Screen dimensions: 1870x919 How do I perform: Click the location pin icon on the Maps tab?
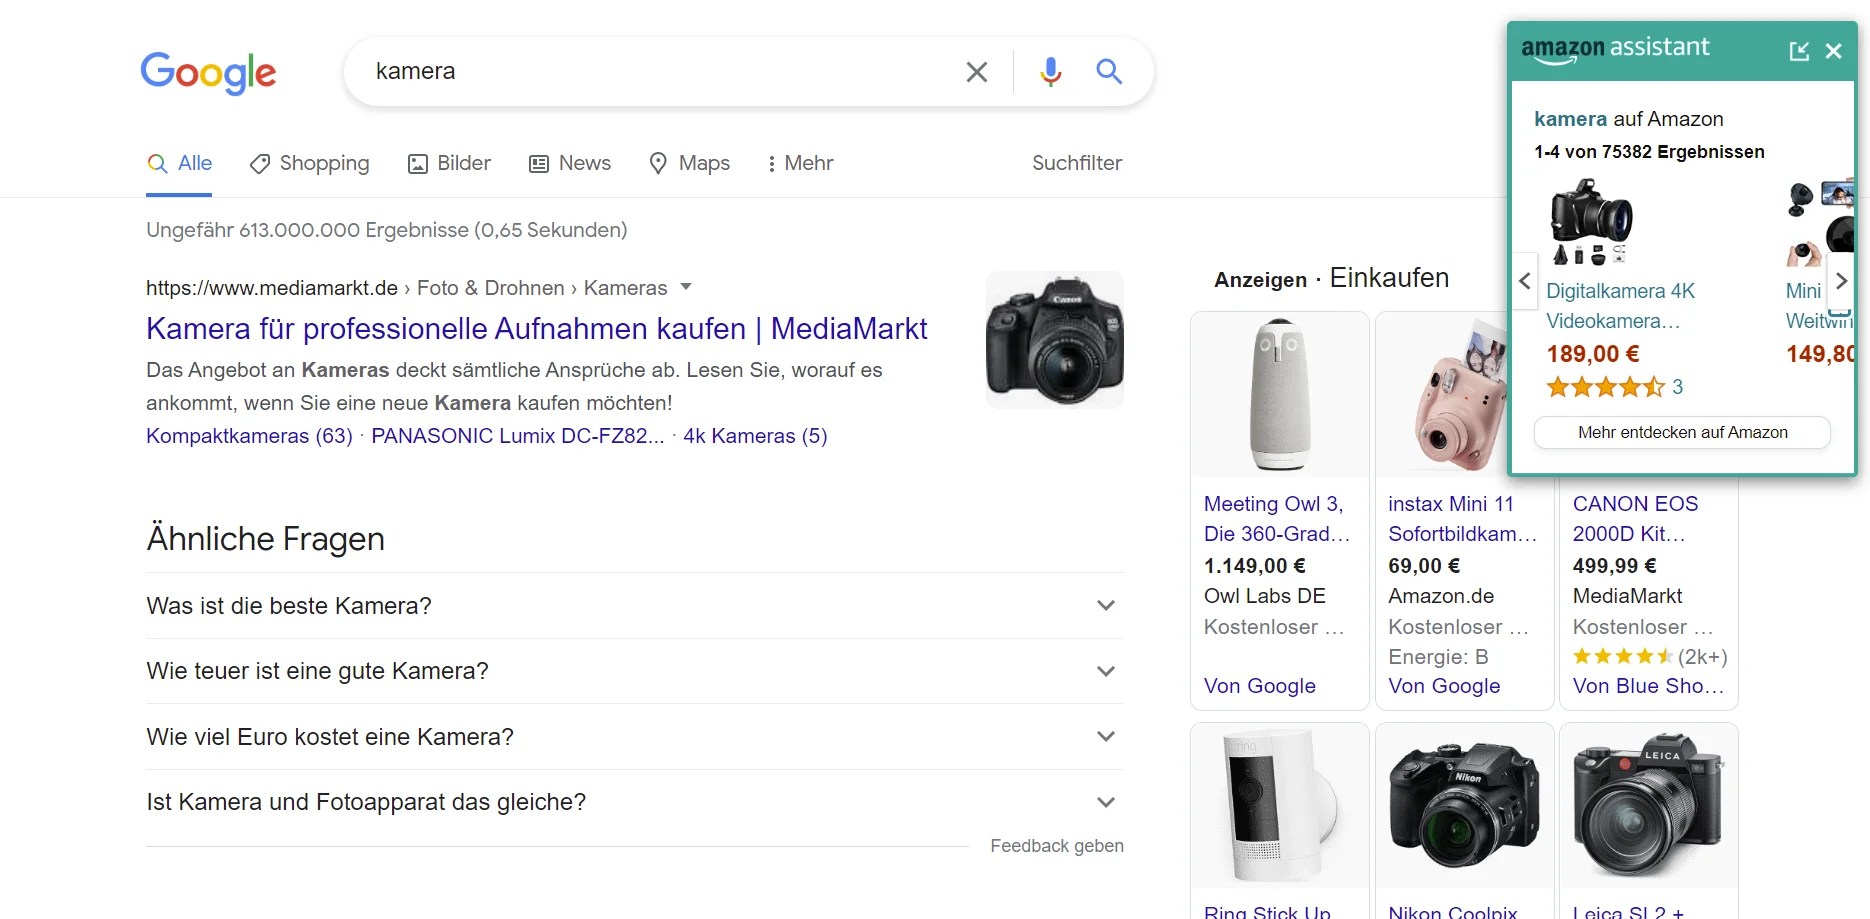pos(659,162)
